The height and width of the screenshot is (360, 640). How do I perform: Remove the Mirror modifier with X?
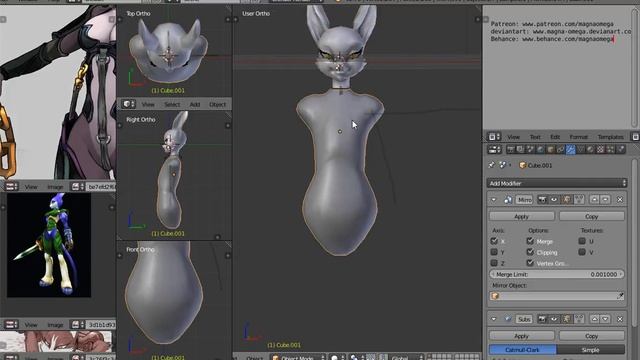pyautogui.click(x=620, y=200)
